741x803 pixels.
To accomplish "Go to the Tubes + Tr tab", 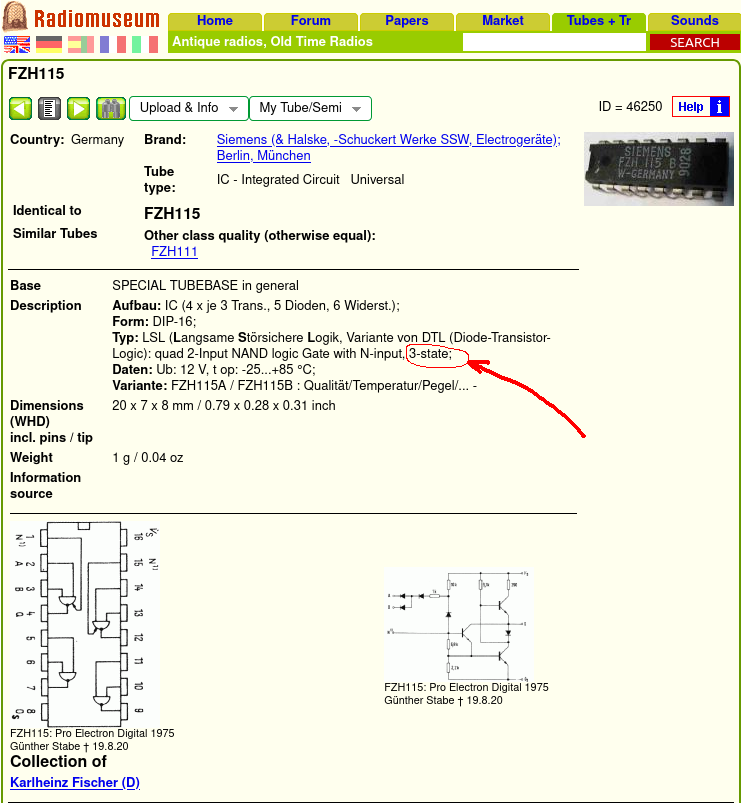I will coord(598,21).
